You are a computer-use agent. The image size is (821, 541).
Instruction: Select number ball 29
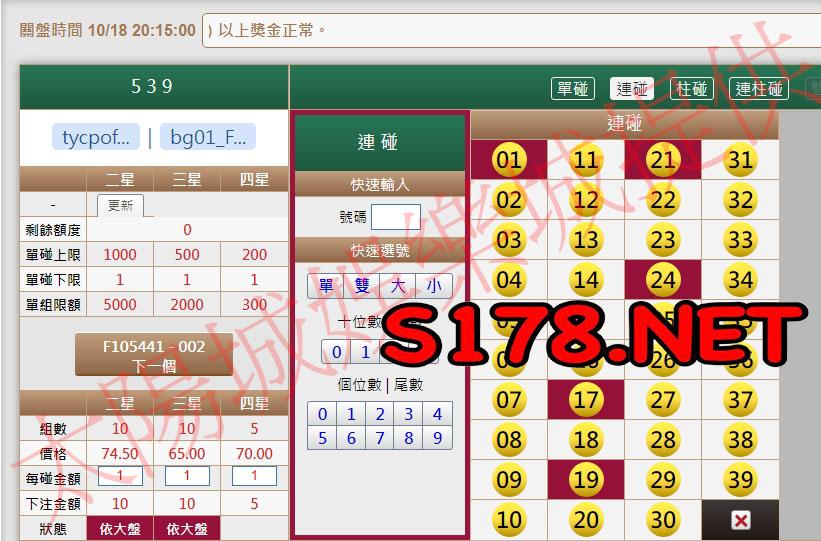663,480
